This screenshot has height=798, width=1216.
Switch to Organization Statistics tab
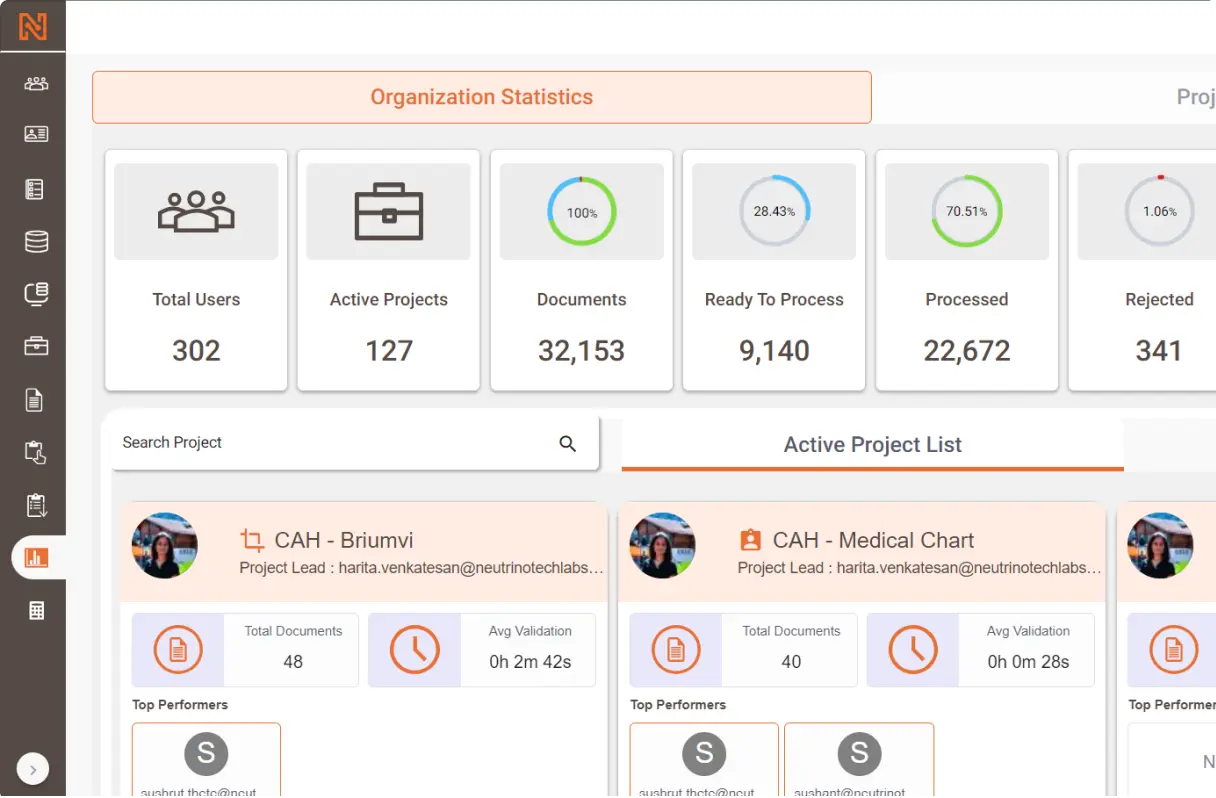pyautogui.click(x=482, y=97)
